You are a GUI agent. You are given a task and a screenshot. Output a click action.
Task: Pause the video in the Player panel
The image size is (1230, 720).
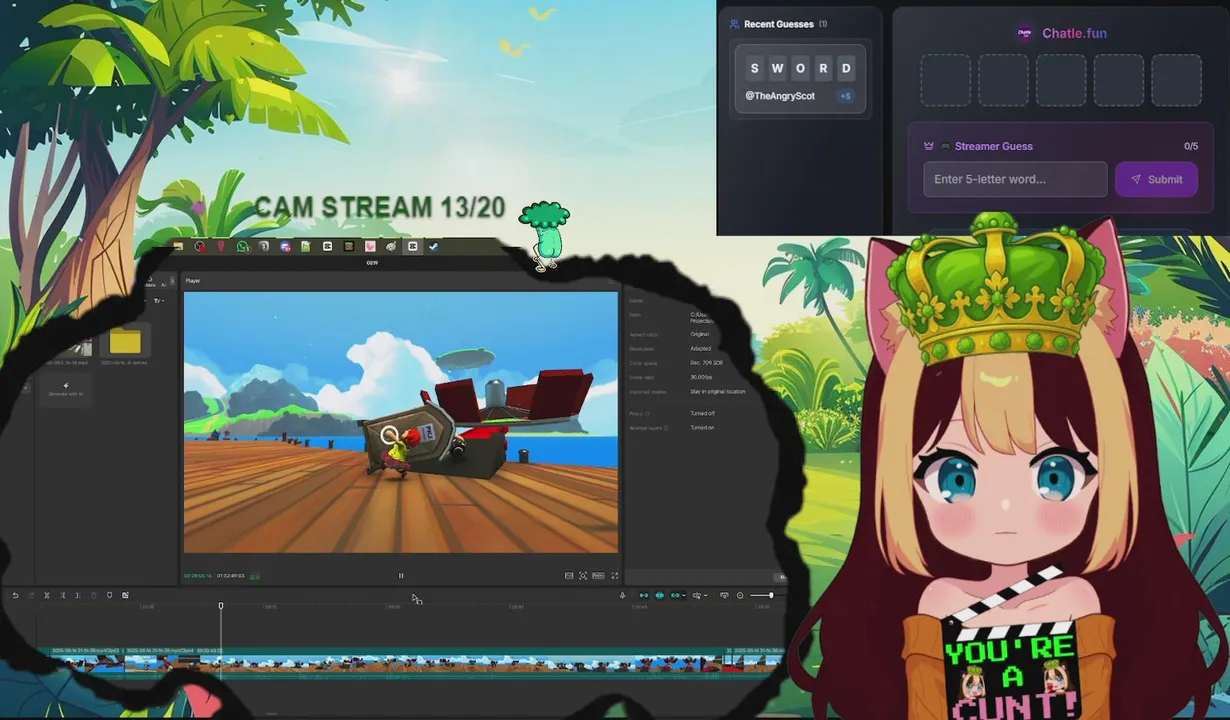coord(401,575)
